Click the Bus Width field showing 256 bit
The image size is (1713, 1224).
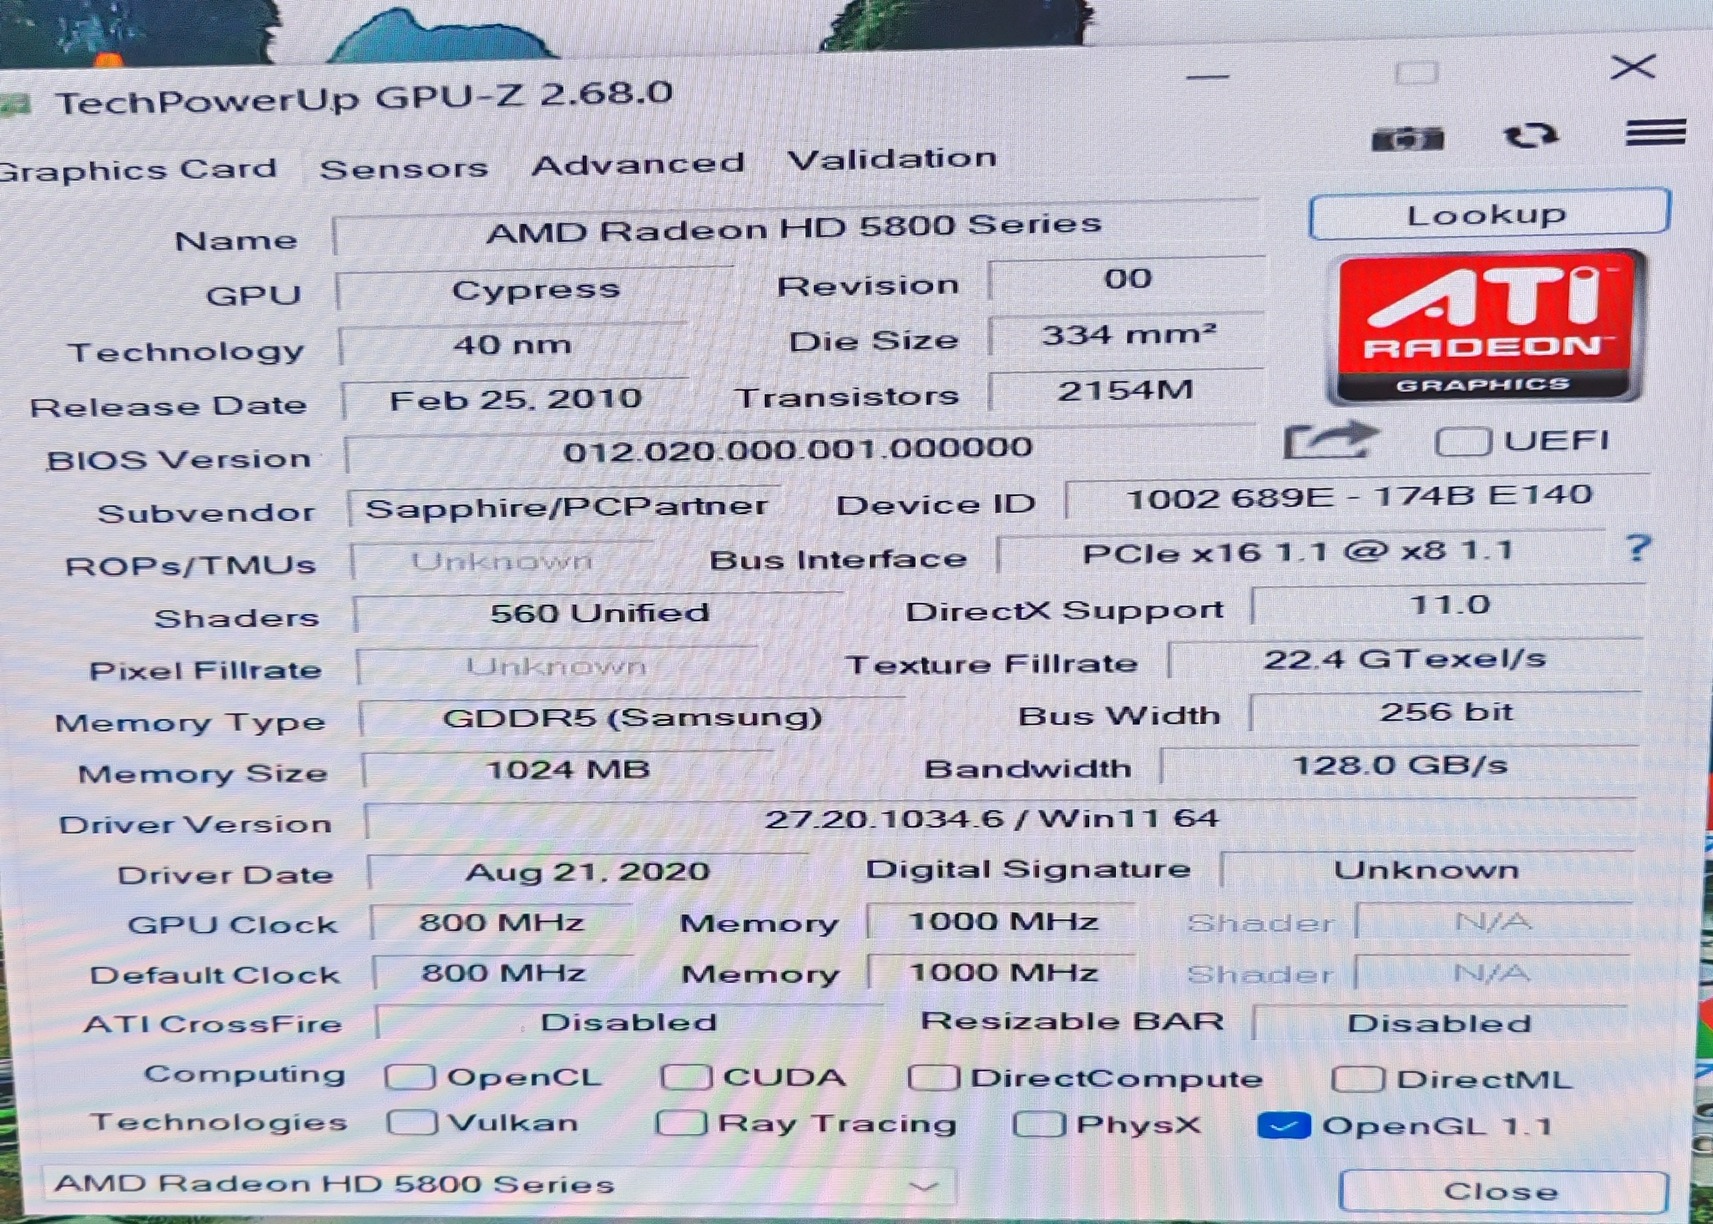(1445, 712)
